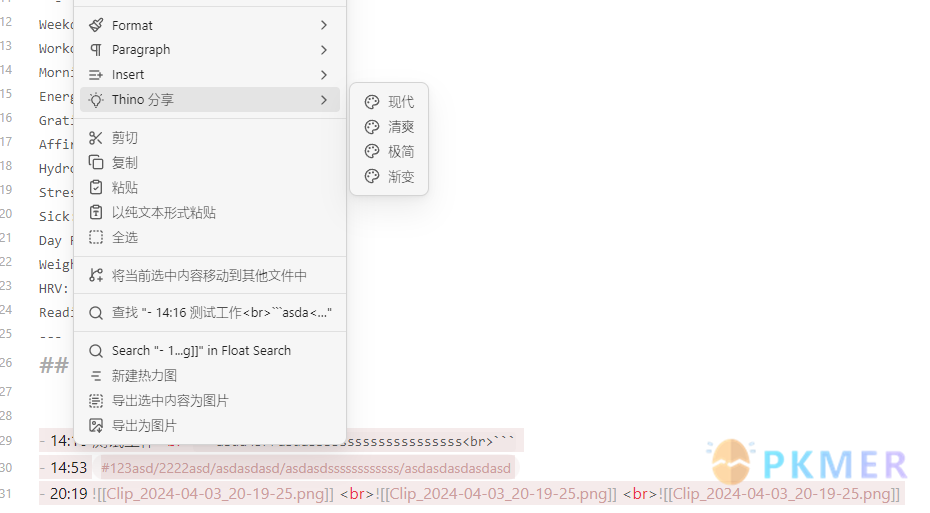Click the Format paintbrush icon
Image resolution: width=930 pixels, height=513 pixels.
(95, 25)
